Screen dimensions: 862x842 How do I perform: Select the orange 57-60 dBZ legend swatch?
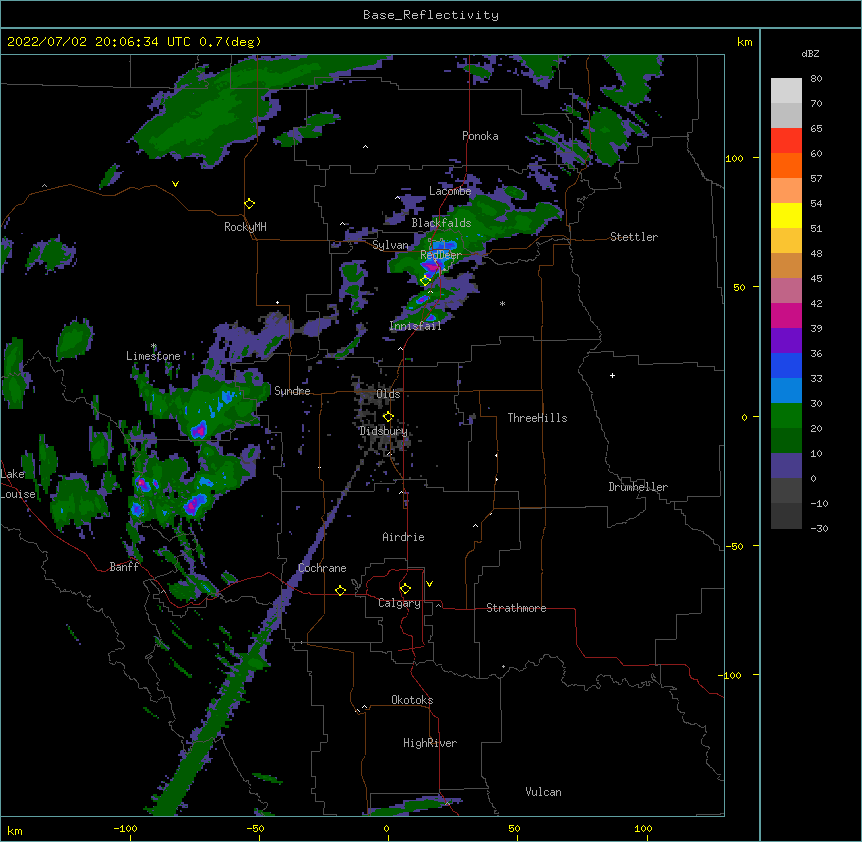(786, 165)
